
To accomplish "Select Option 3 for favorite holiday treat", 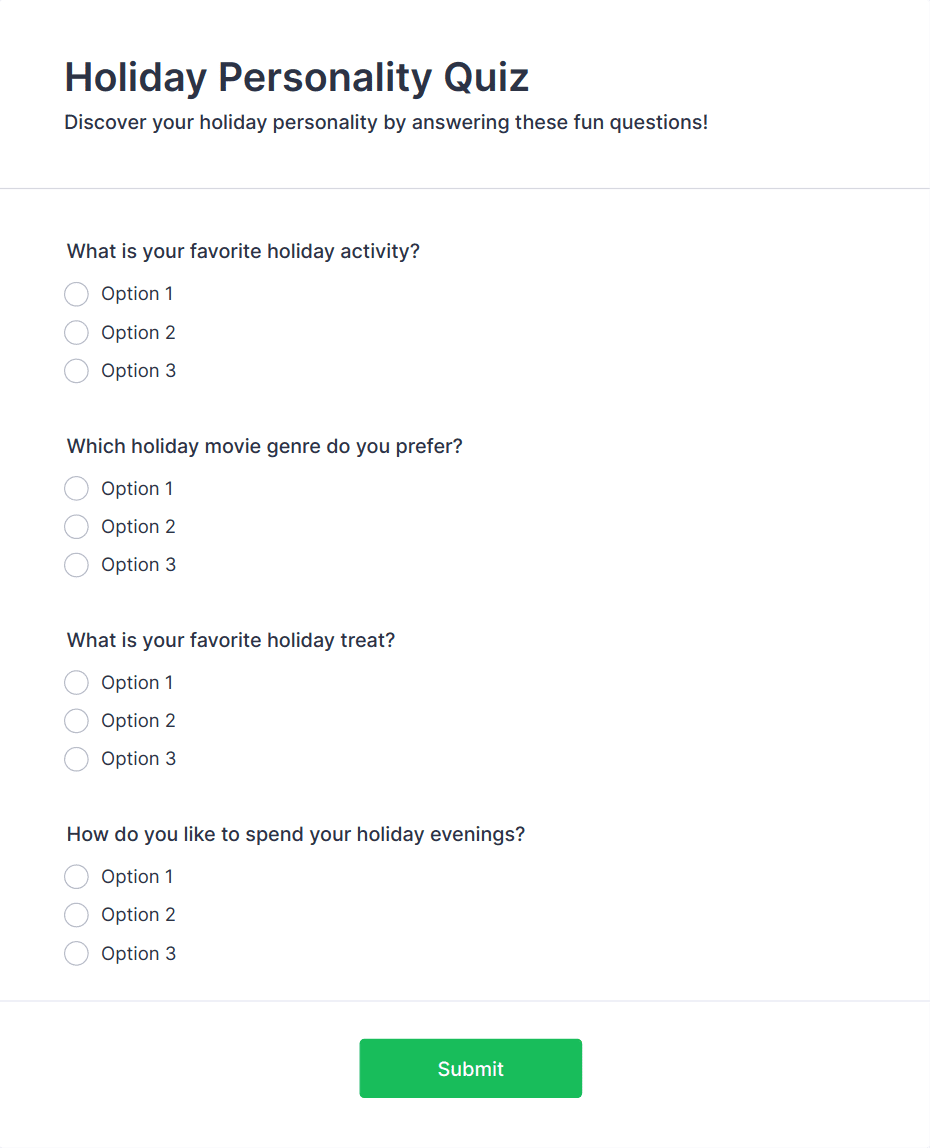I will 76,758.
